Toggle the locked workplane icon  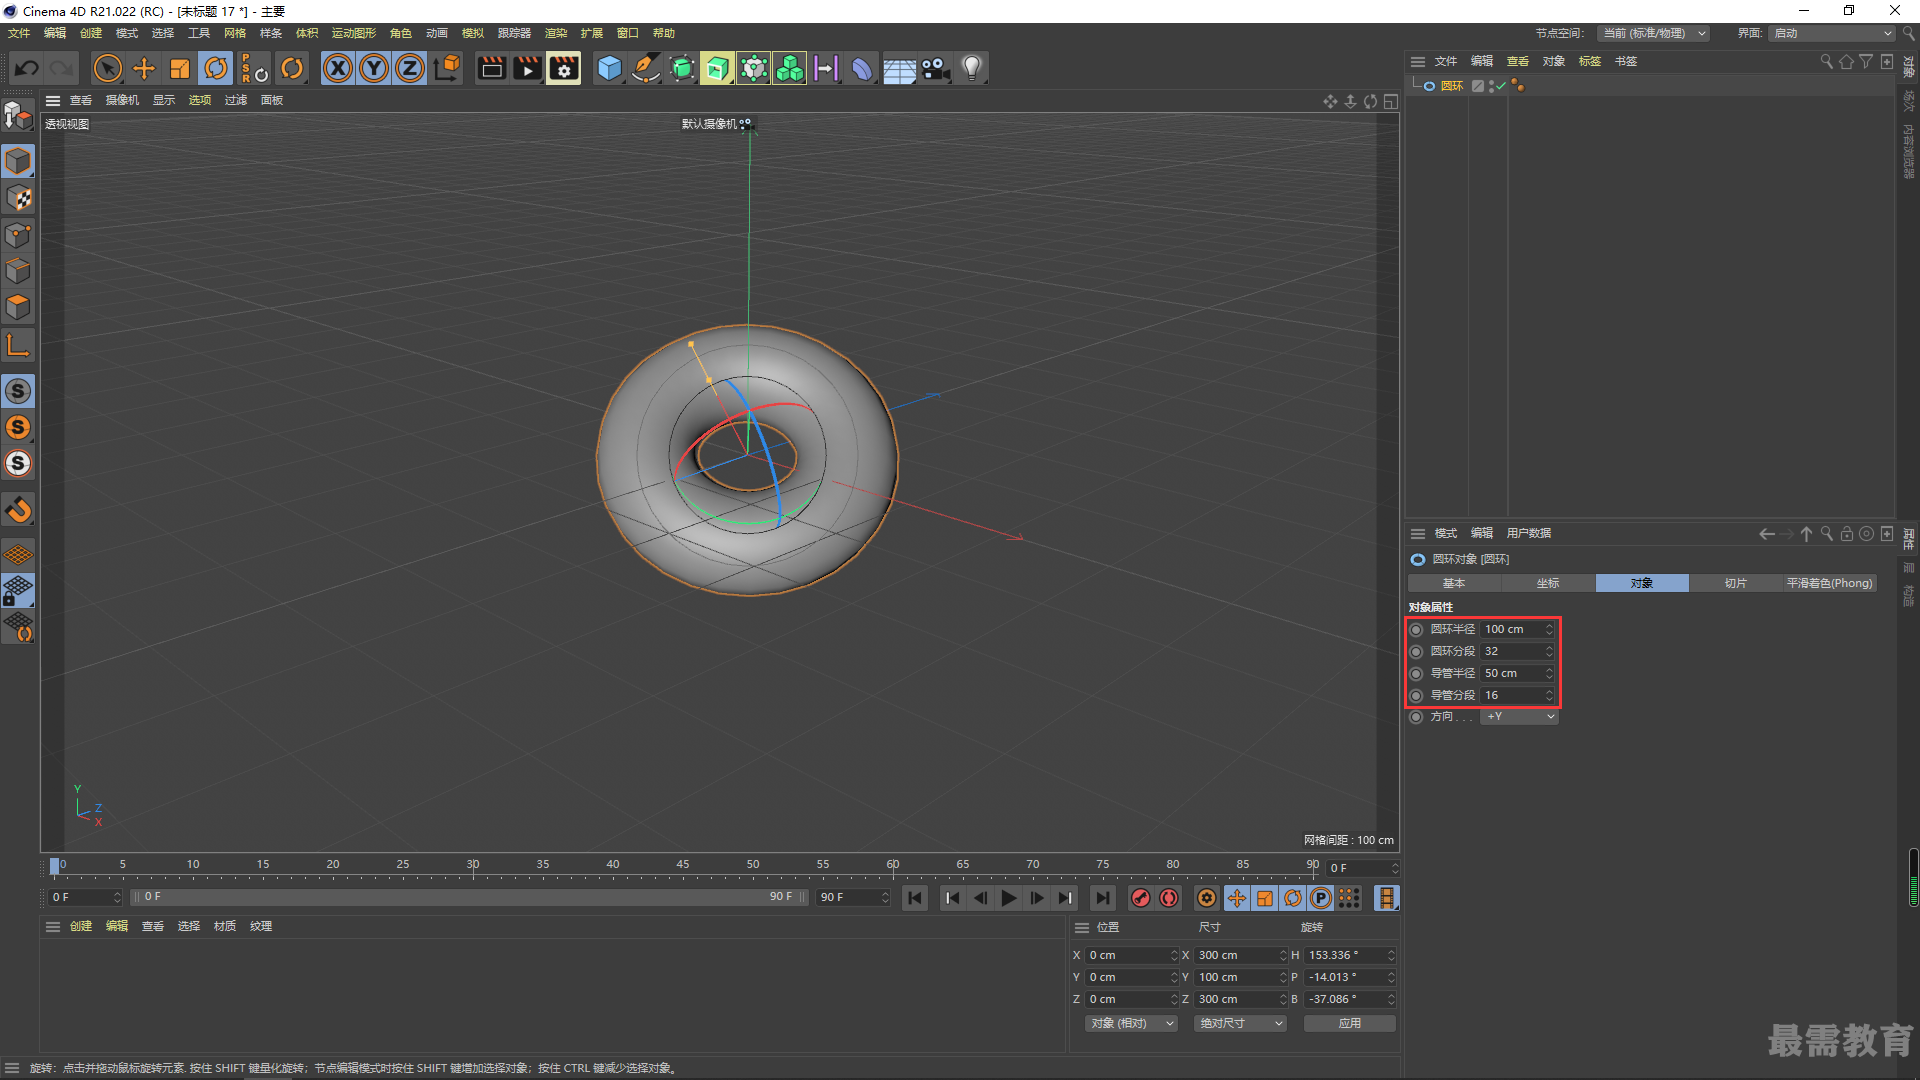pyautogui.click(x=18, y=590)
